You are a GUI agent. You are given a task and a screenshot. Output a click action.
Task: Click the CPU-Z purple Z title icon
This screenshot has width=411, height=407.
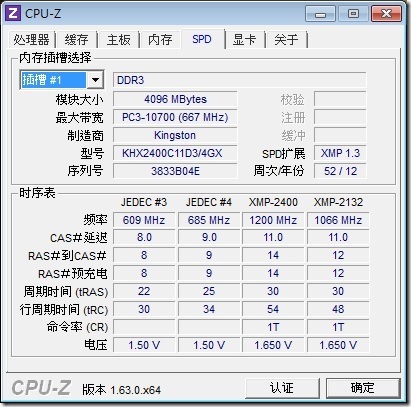coord(13,13)
